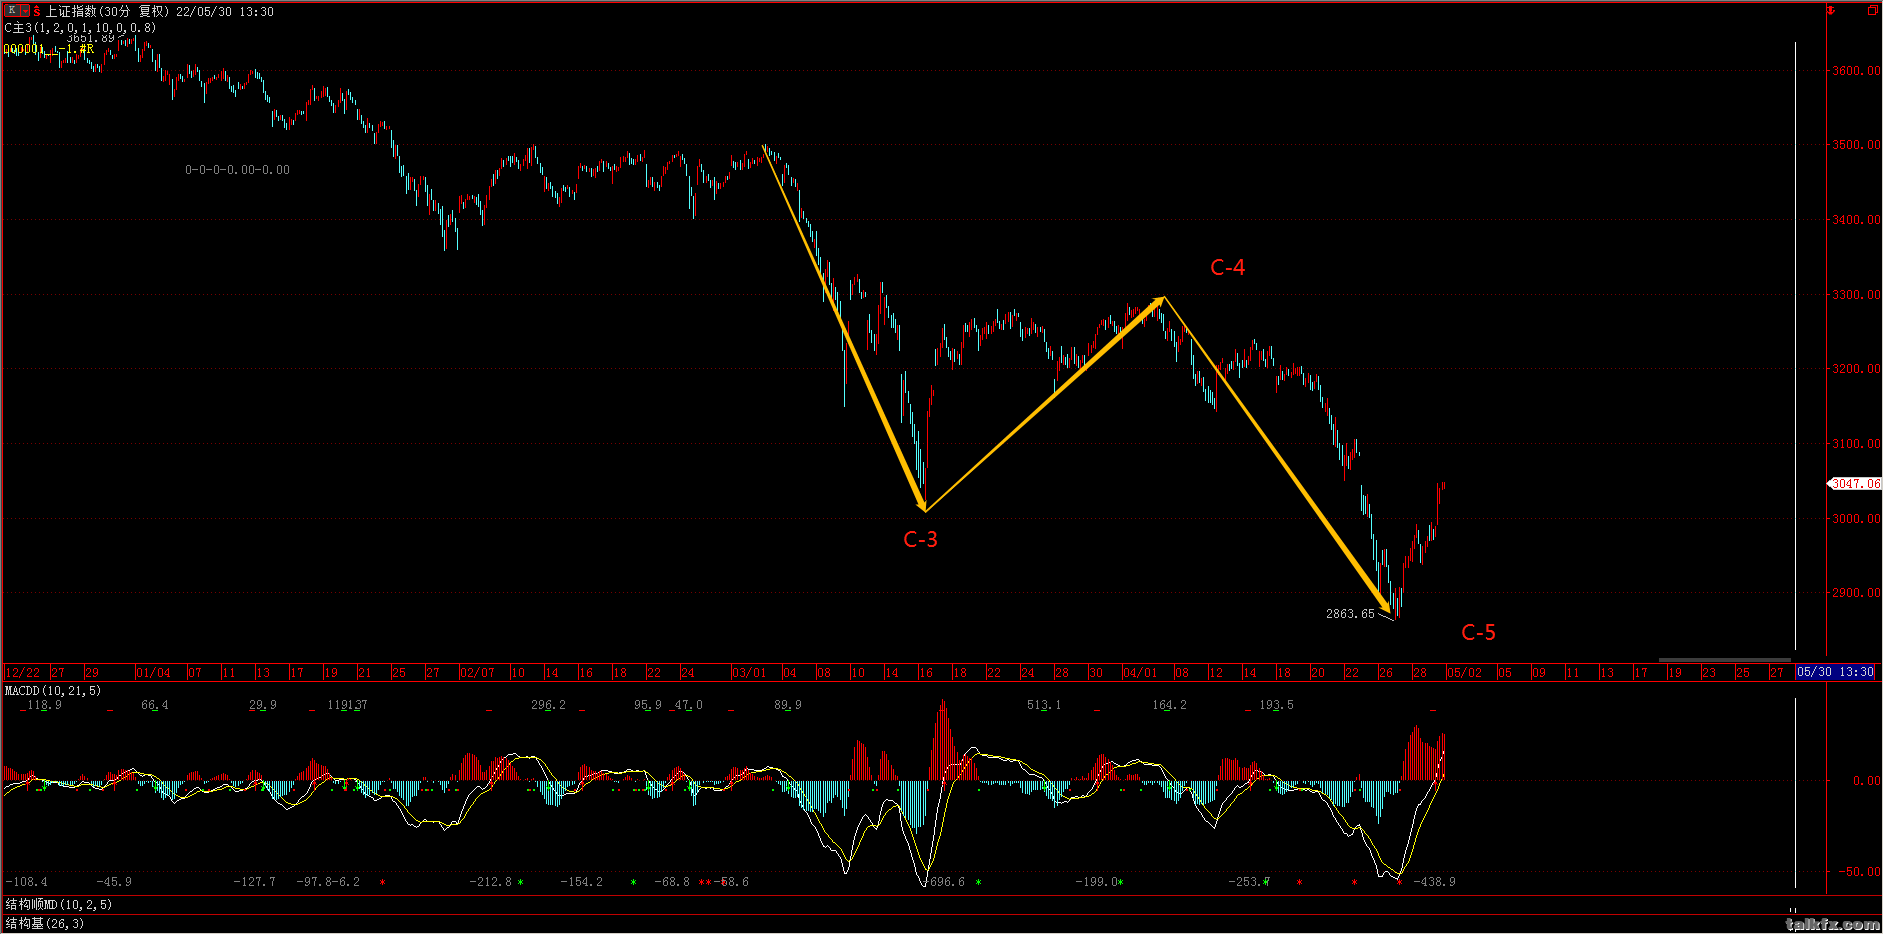Click the high price label 3651.89
Viewport: 1884px width, 935px height.
91,38
